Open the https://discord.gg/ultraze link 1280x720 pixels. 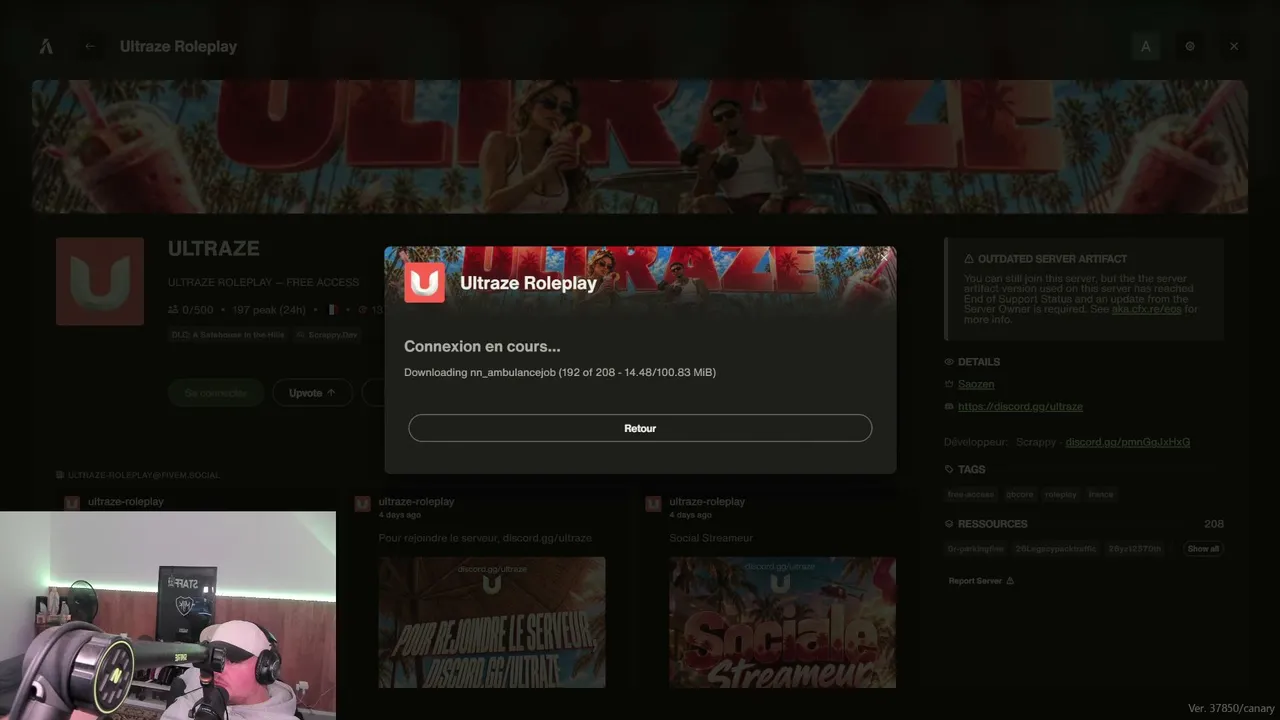click(1020, 407)
